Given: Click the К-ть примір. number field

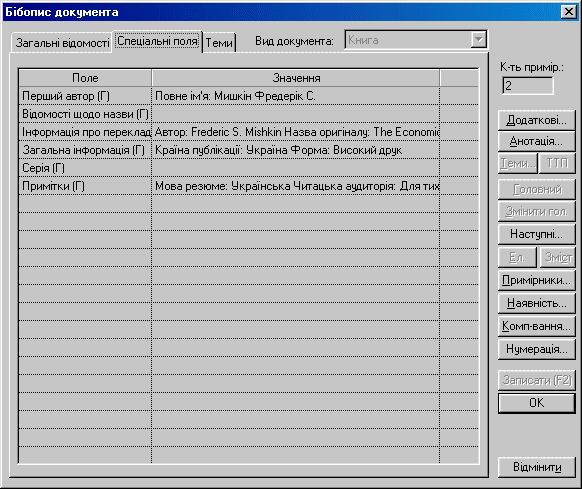Looking at the screenshot, I should coord(527,86).
